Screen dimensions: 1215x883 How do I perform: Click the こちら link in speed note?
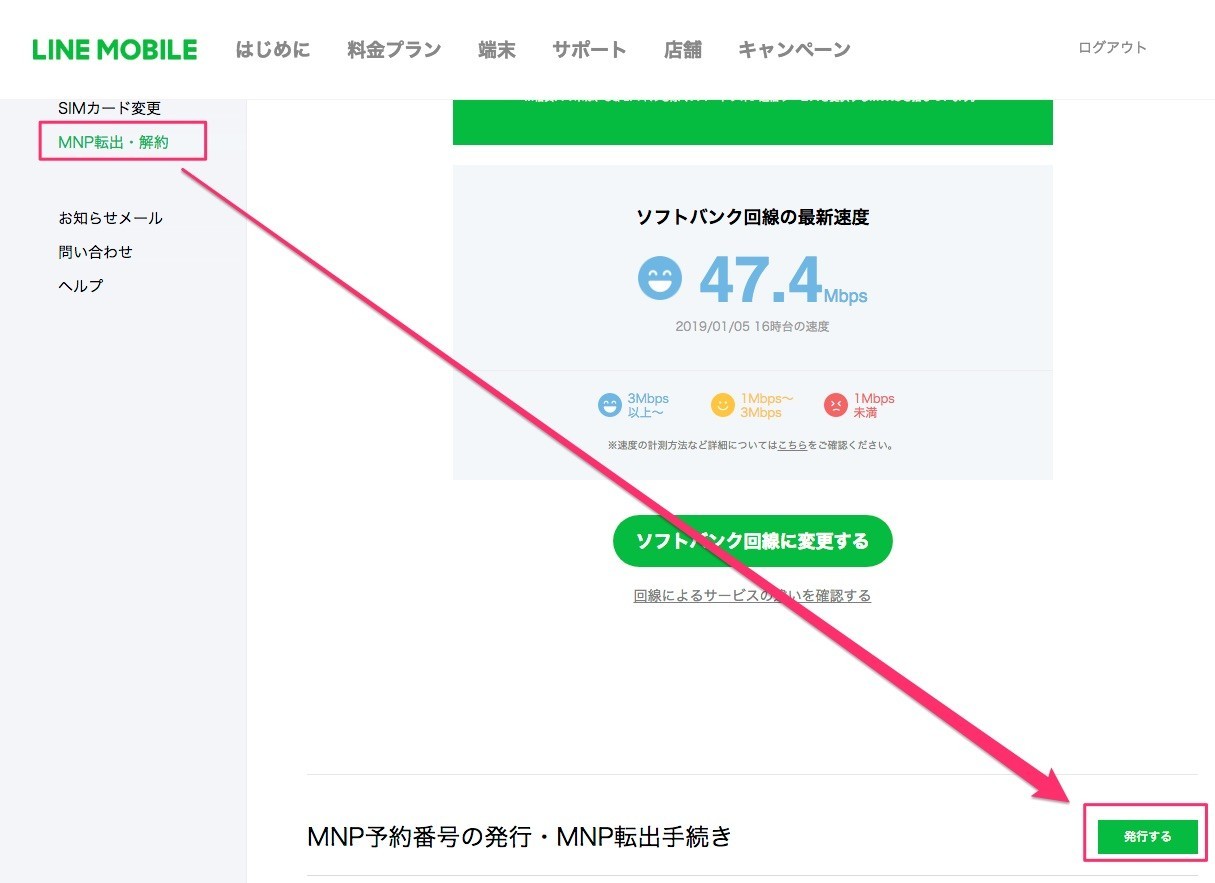click(x=792, y=445)
